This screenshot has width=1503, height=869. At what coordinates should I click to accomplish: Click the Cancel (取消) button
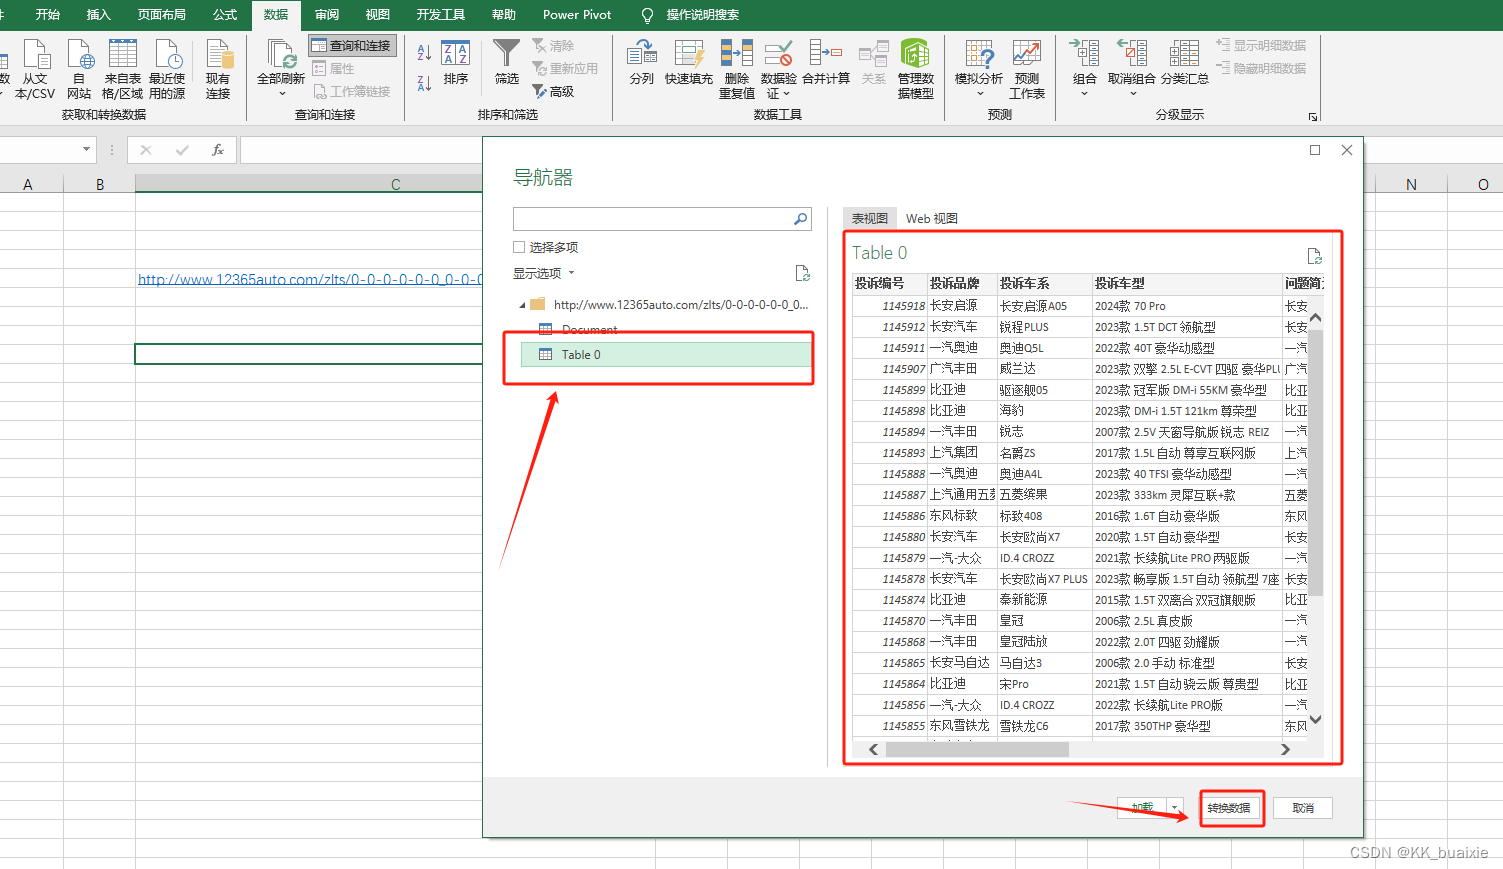click(x=1303, y=808)
